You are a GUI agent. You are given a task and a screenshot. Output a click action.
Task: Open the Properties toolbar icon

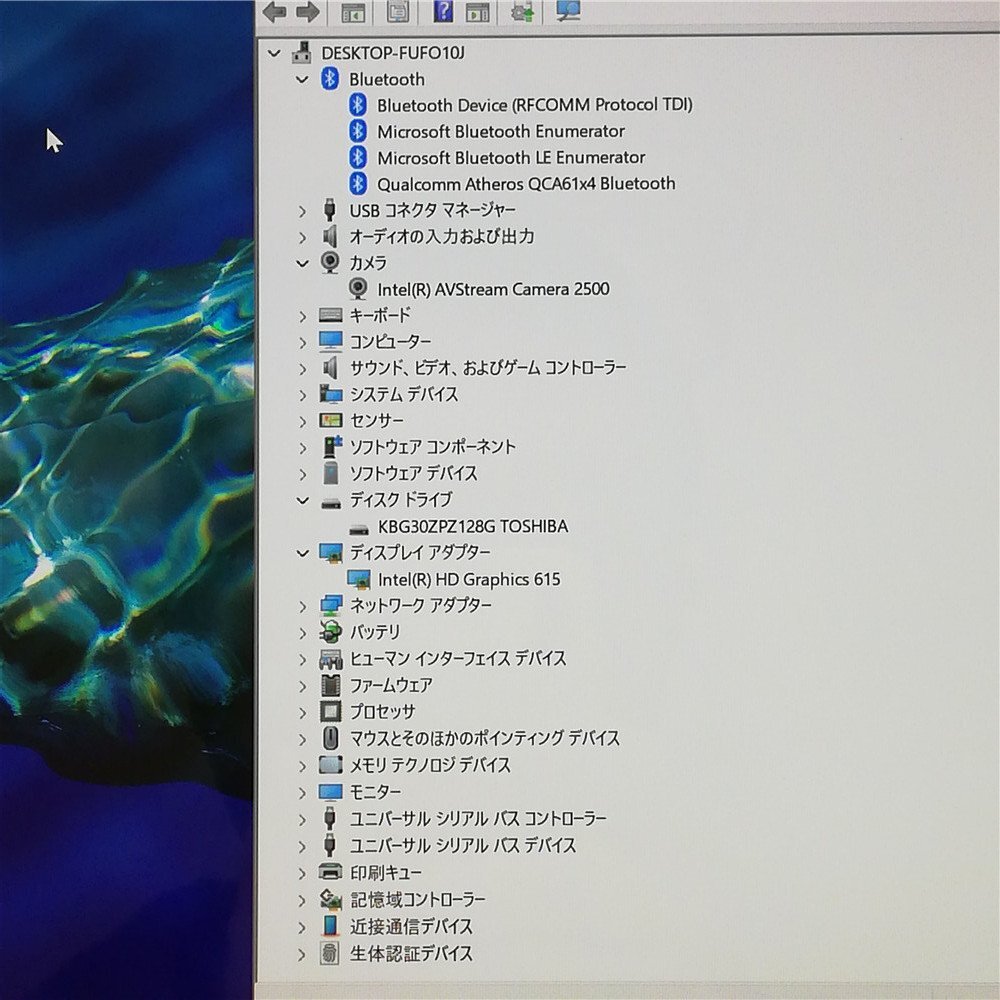click(x=399, y=11)
